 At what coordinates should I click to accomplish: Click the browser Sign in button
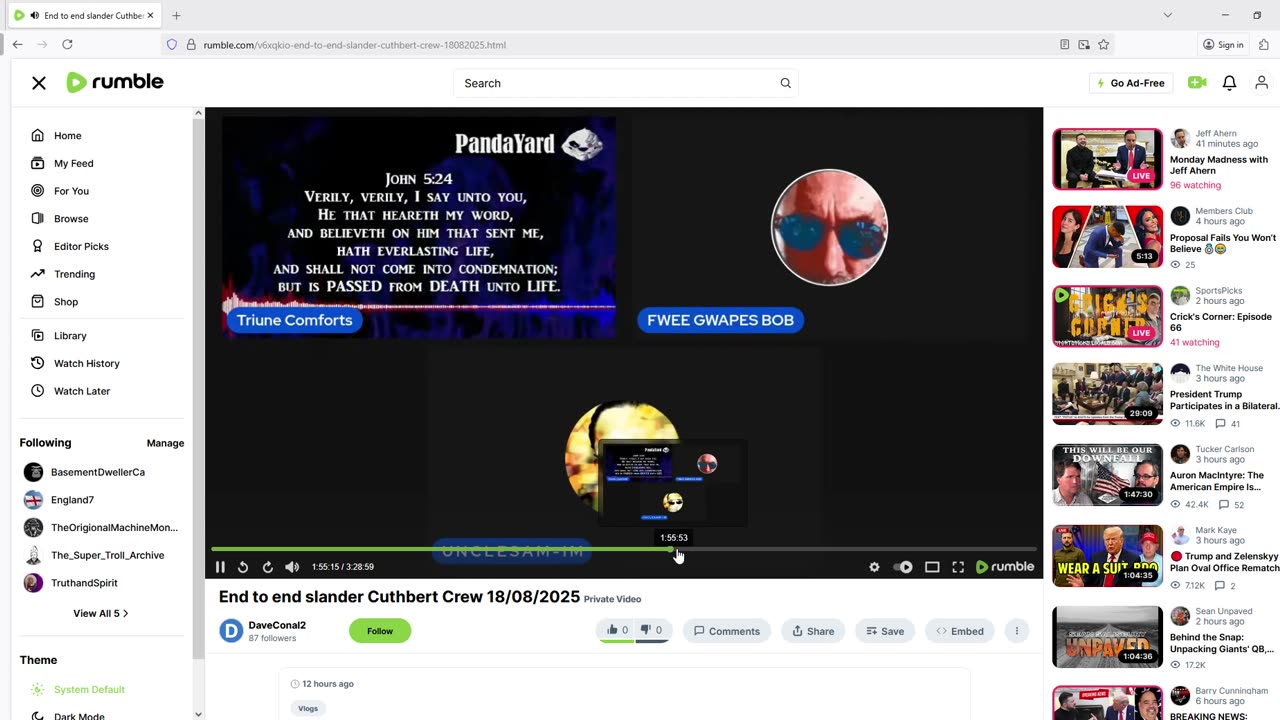pyautogui.click(x=1223, y=44)
